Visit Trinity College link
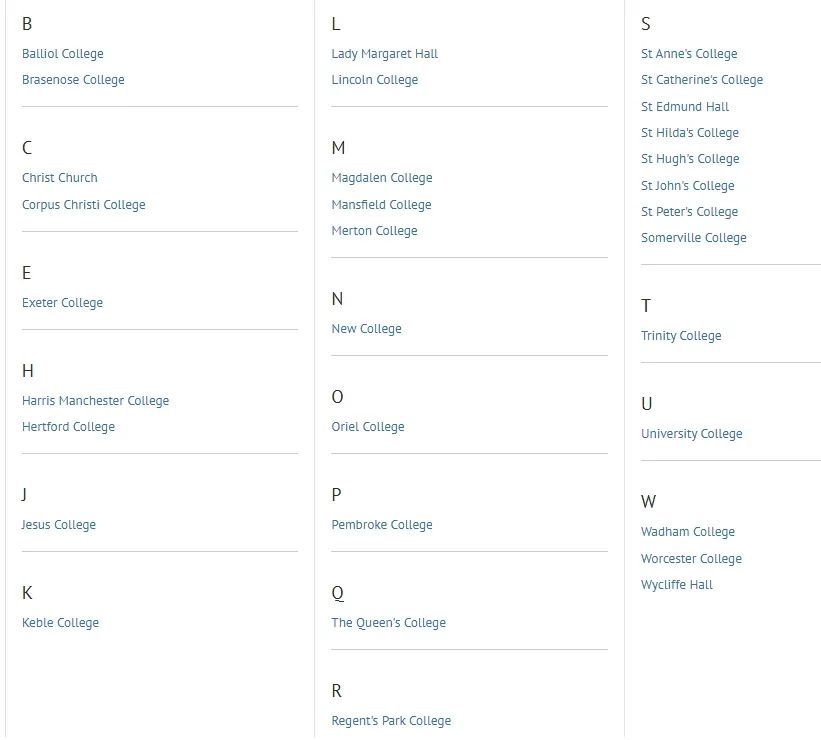Screen dimensions: 821x740 pos(680,336)
